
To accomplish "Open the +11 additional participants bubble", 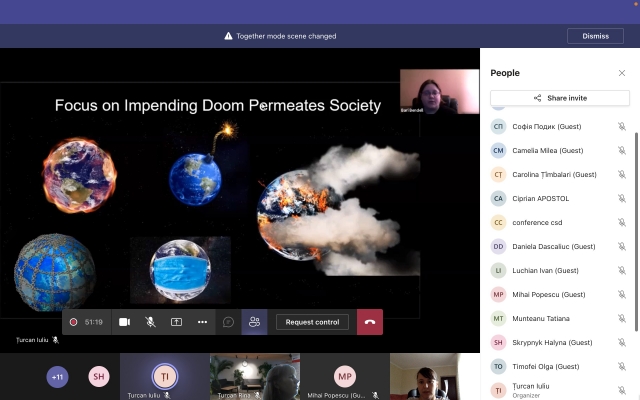I will click(57, 377).
